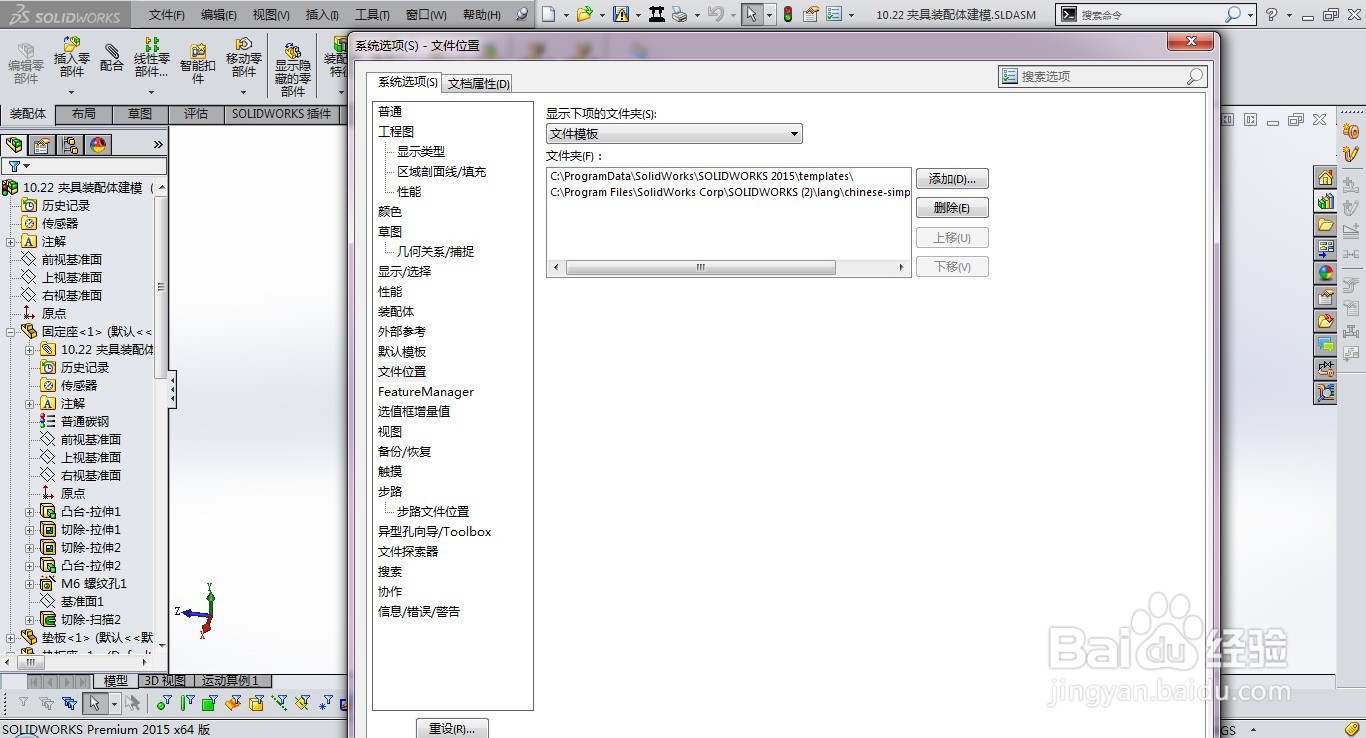1366x738 pixels.
Task: Open the DisplayManager colored sphere tab
Action: (98, 145)
